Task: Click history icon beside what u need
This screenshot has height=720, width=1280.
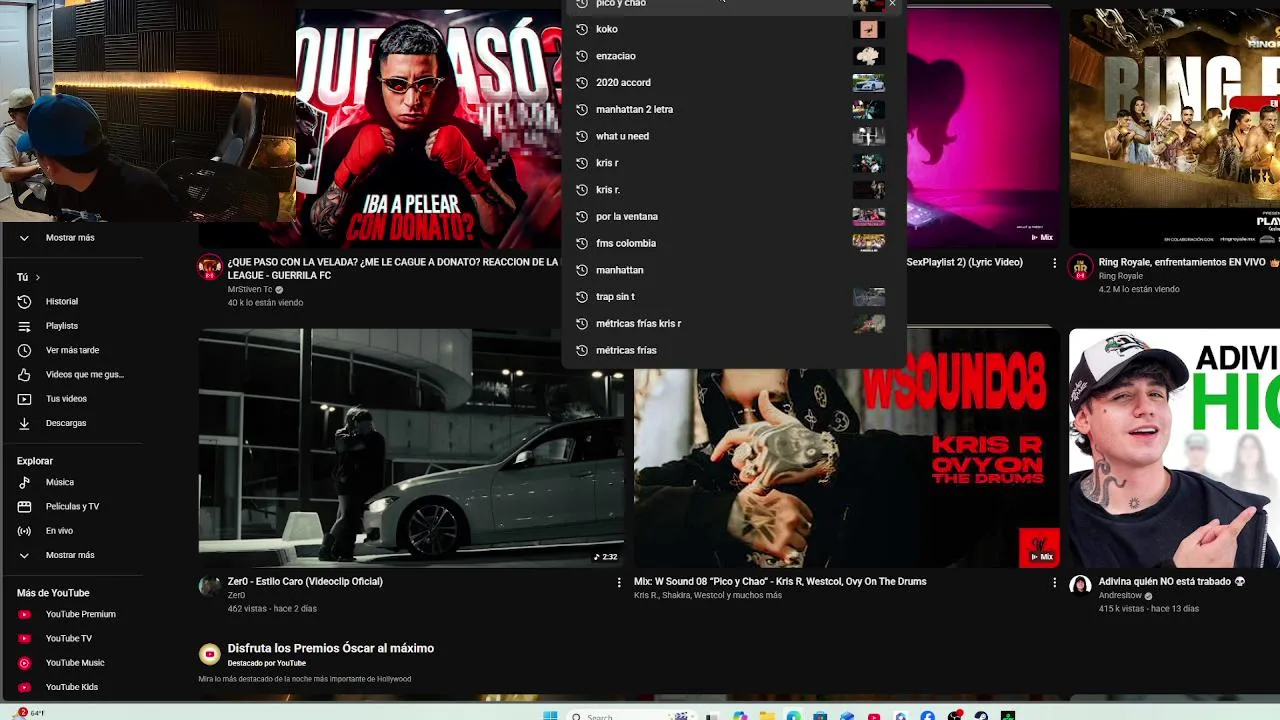Action: 582,136
